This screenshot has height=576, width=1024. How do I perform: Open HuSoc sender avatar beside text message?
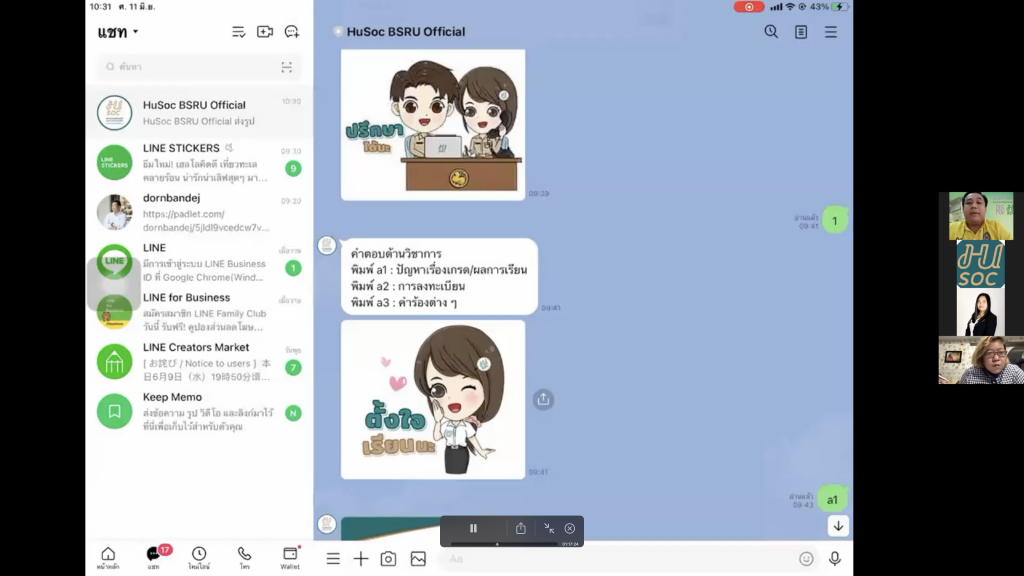pos(327,246)
